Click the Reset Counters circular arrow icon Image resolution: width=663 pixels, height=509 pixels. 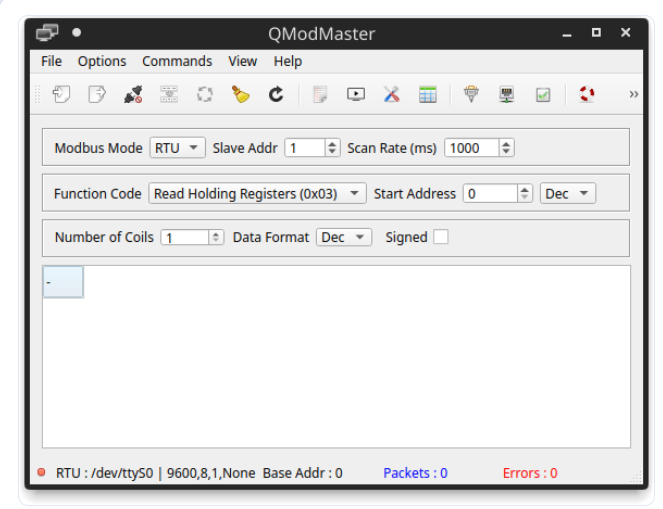click(x=276, y=94)
